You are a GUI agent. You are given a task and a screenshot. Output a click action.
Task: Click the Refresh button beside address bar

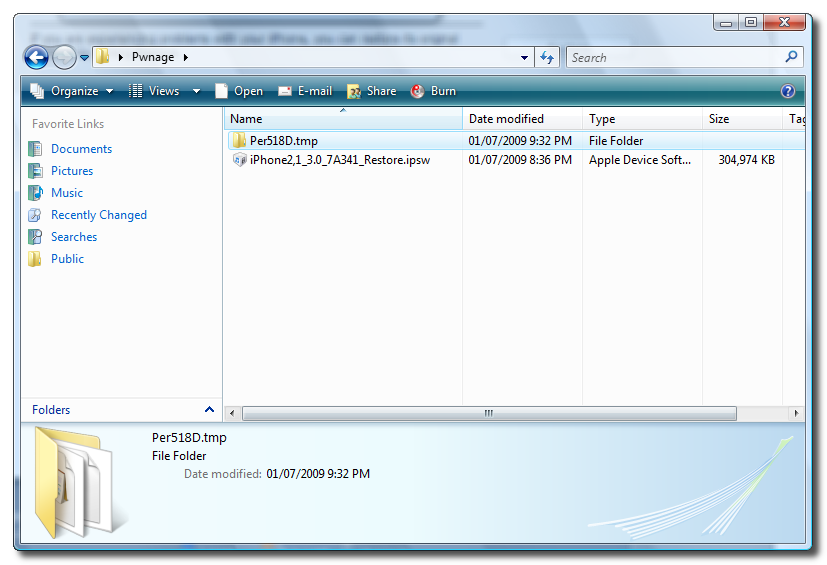click(x=547, y=58)
